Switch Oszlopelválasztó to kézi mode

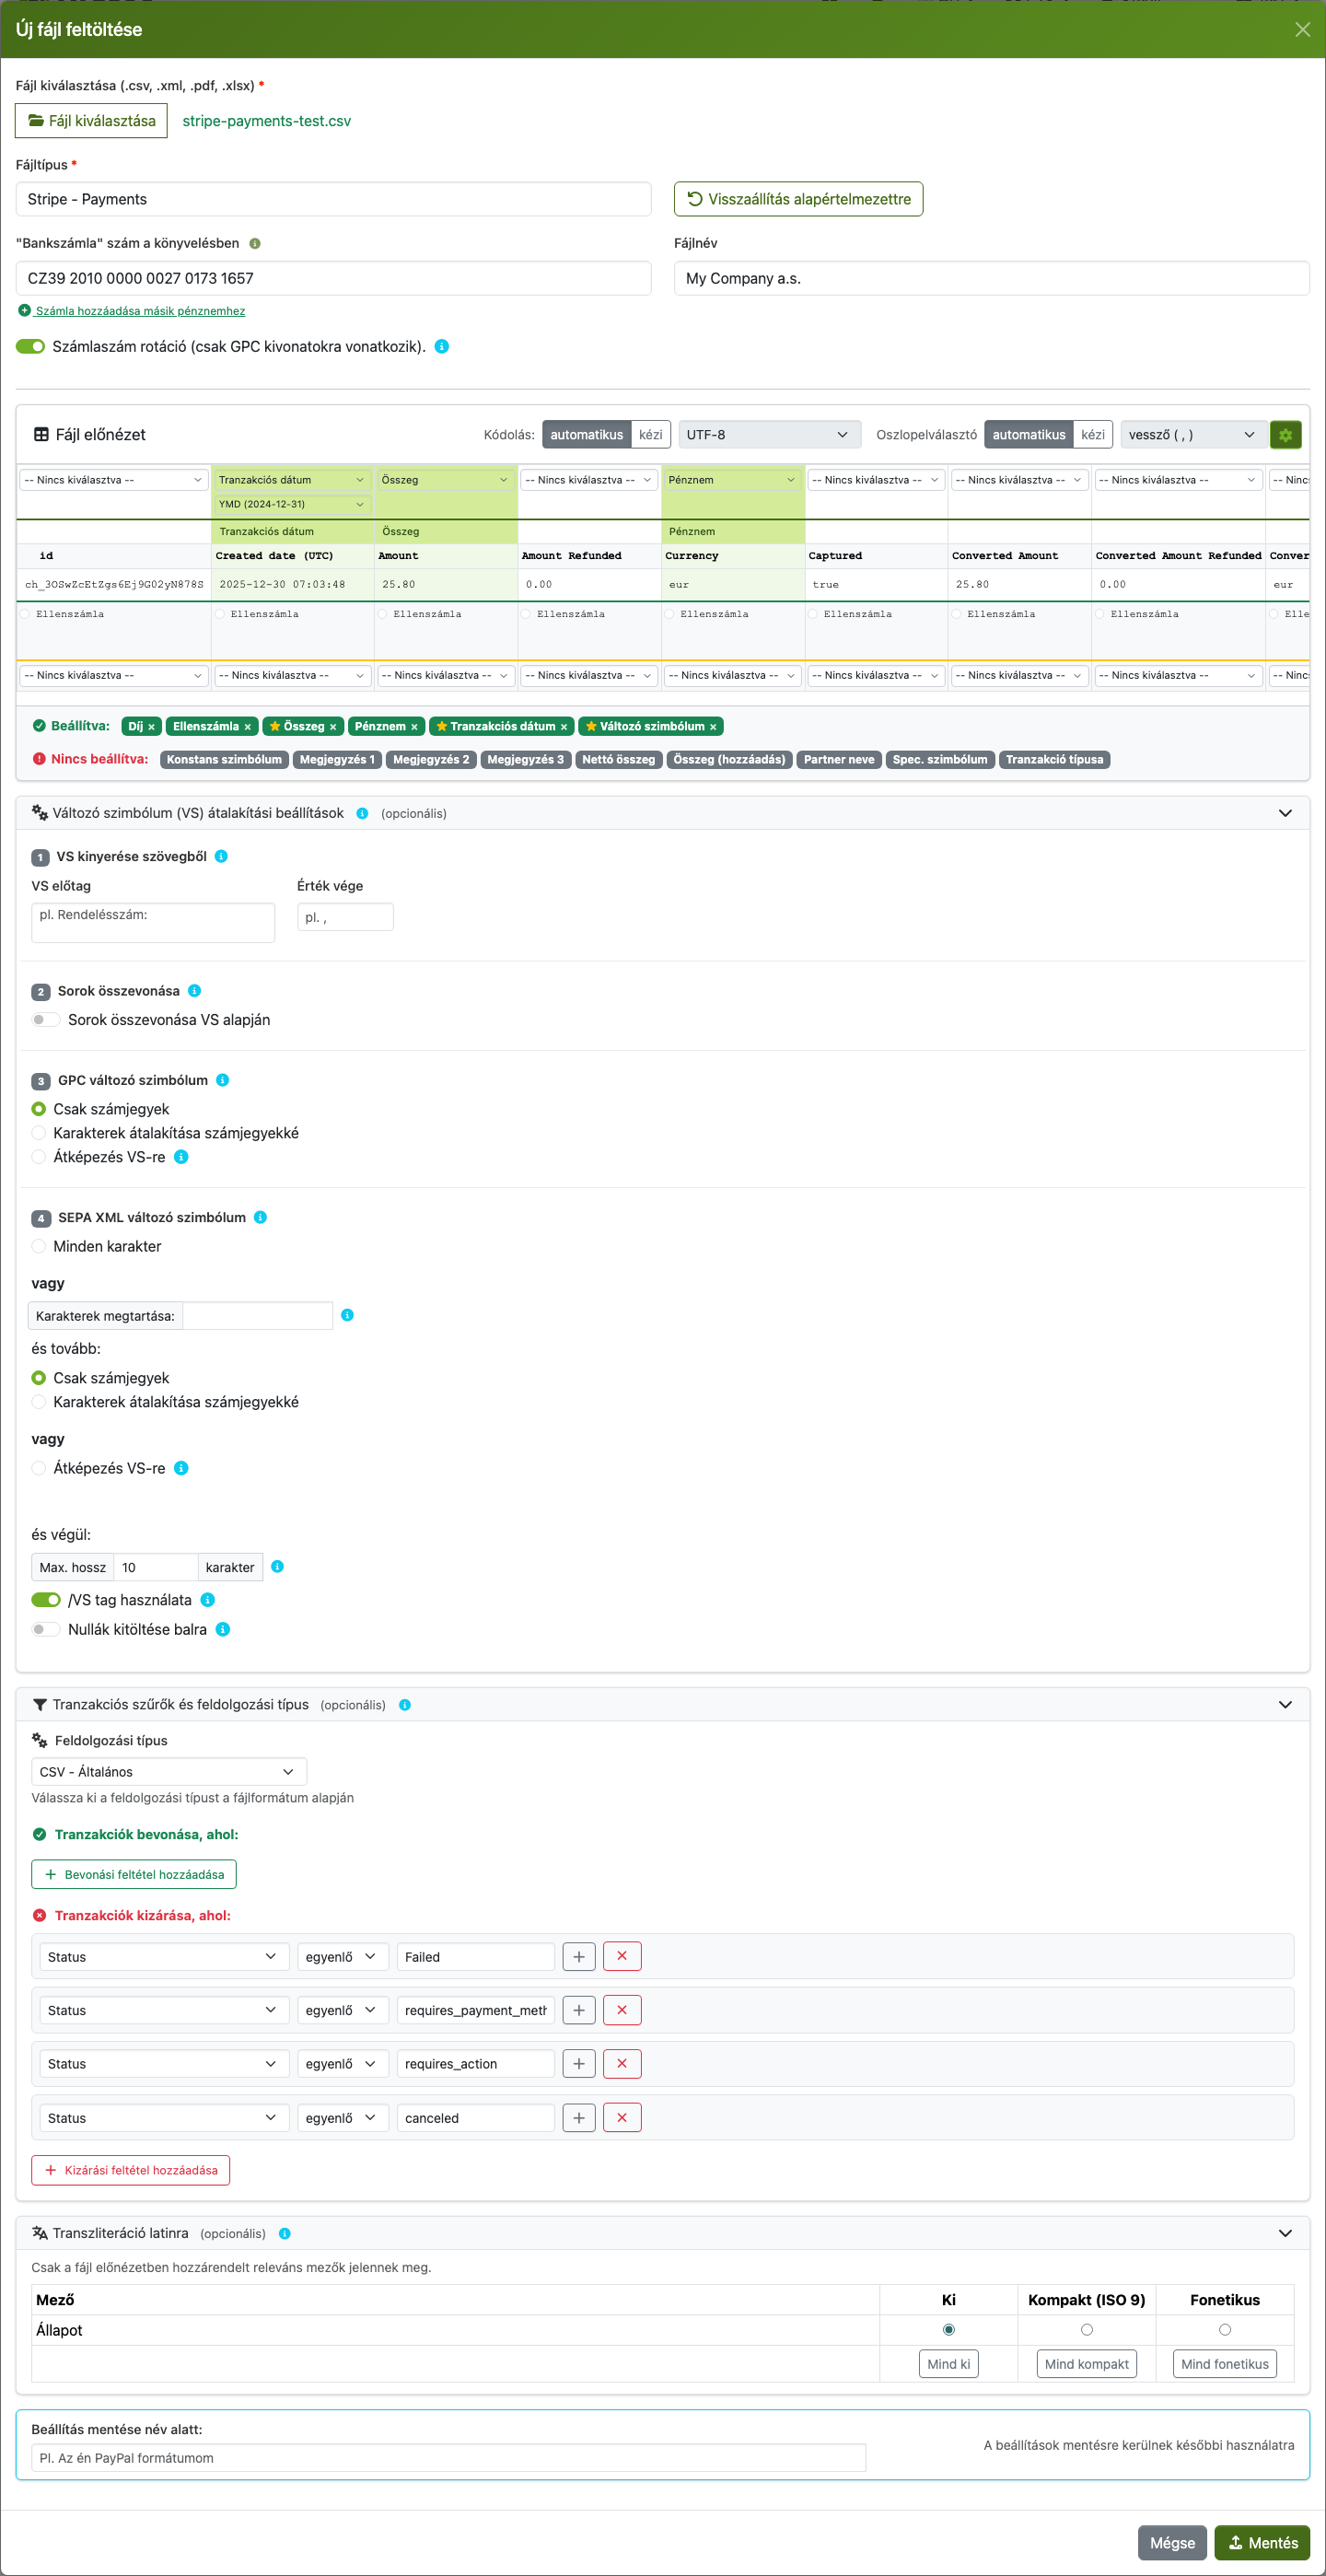click(x=1093, y=435)
